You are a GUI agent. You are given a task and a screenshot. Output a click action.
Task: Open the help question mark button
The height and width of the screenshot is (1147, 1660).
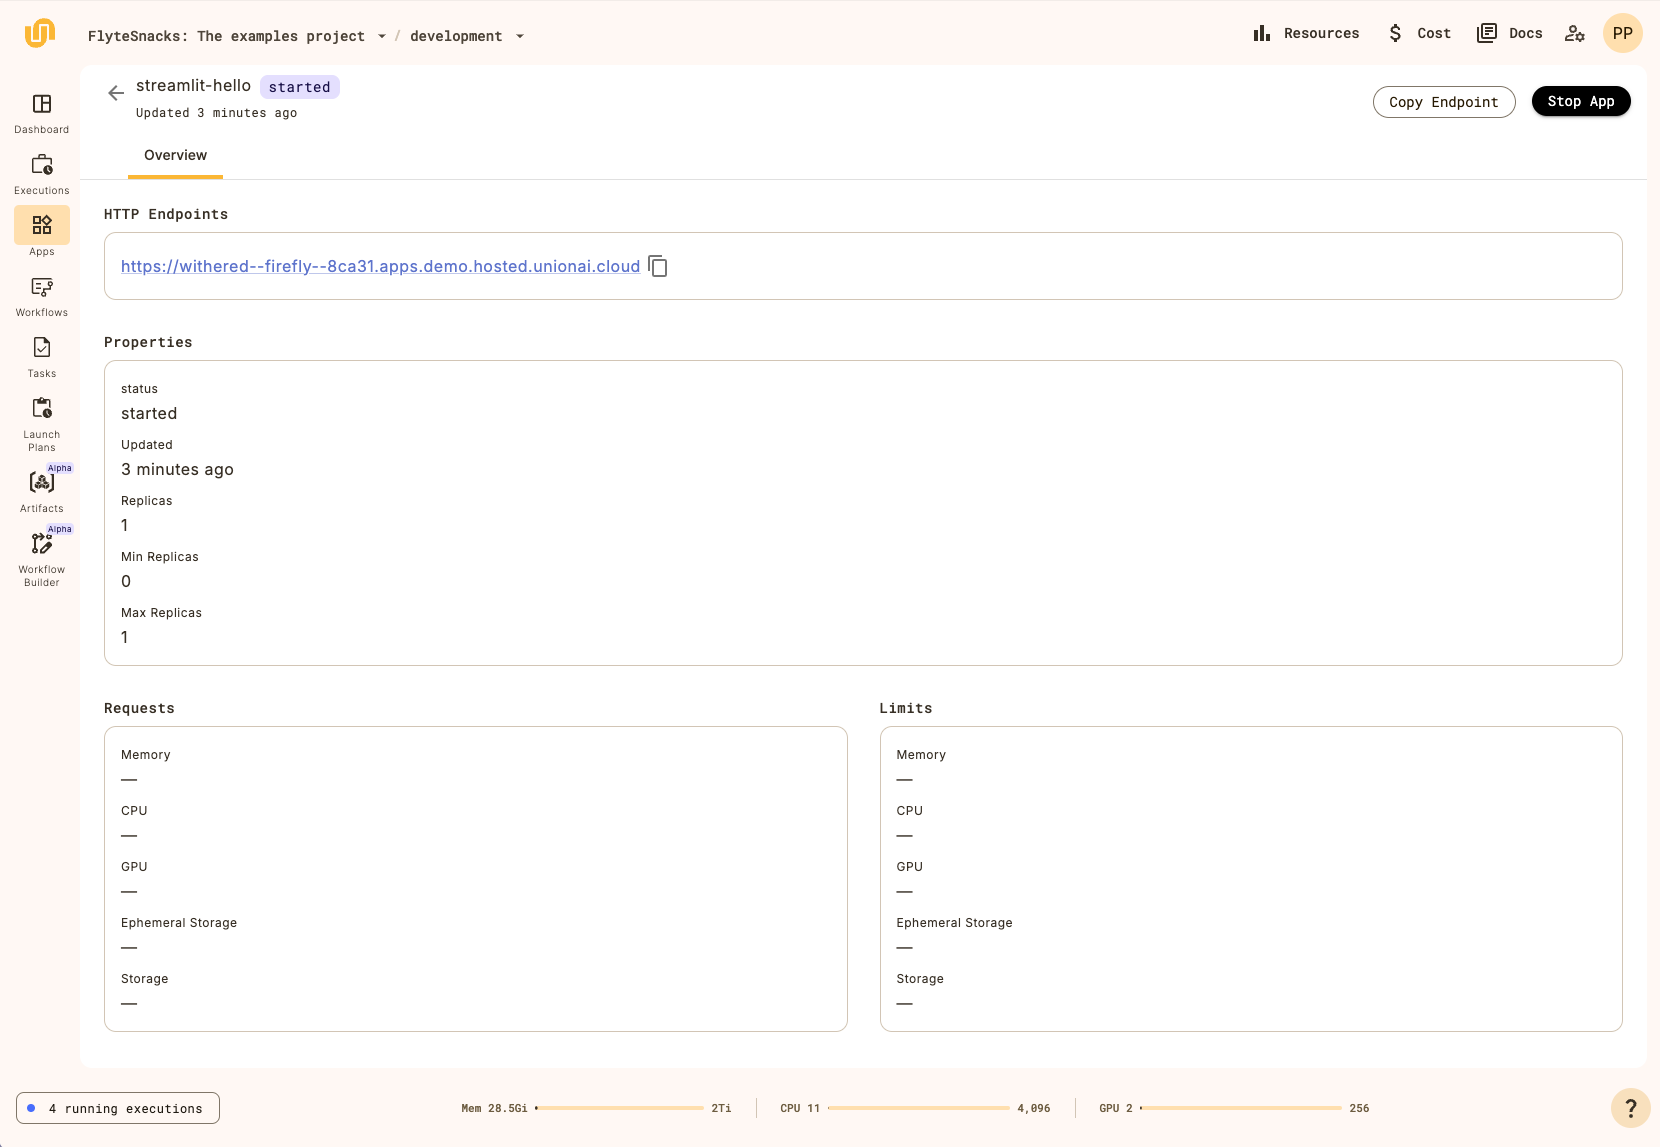pos(1630,1108)
